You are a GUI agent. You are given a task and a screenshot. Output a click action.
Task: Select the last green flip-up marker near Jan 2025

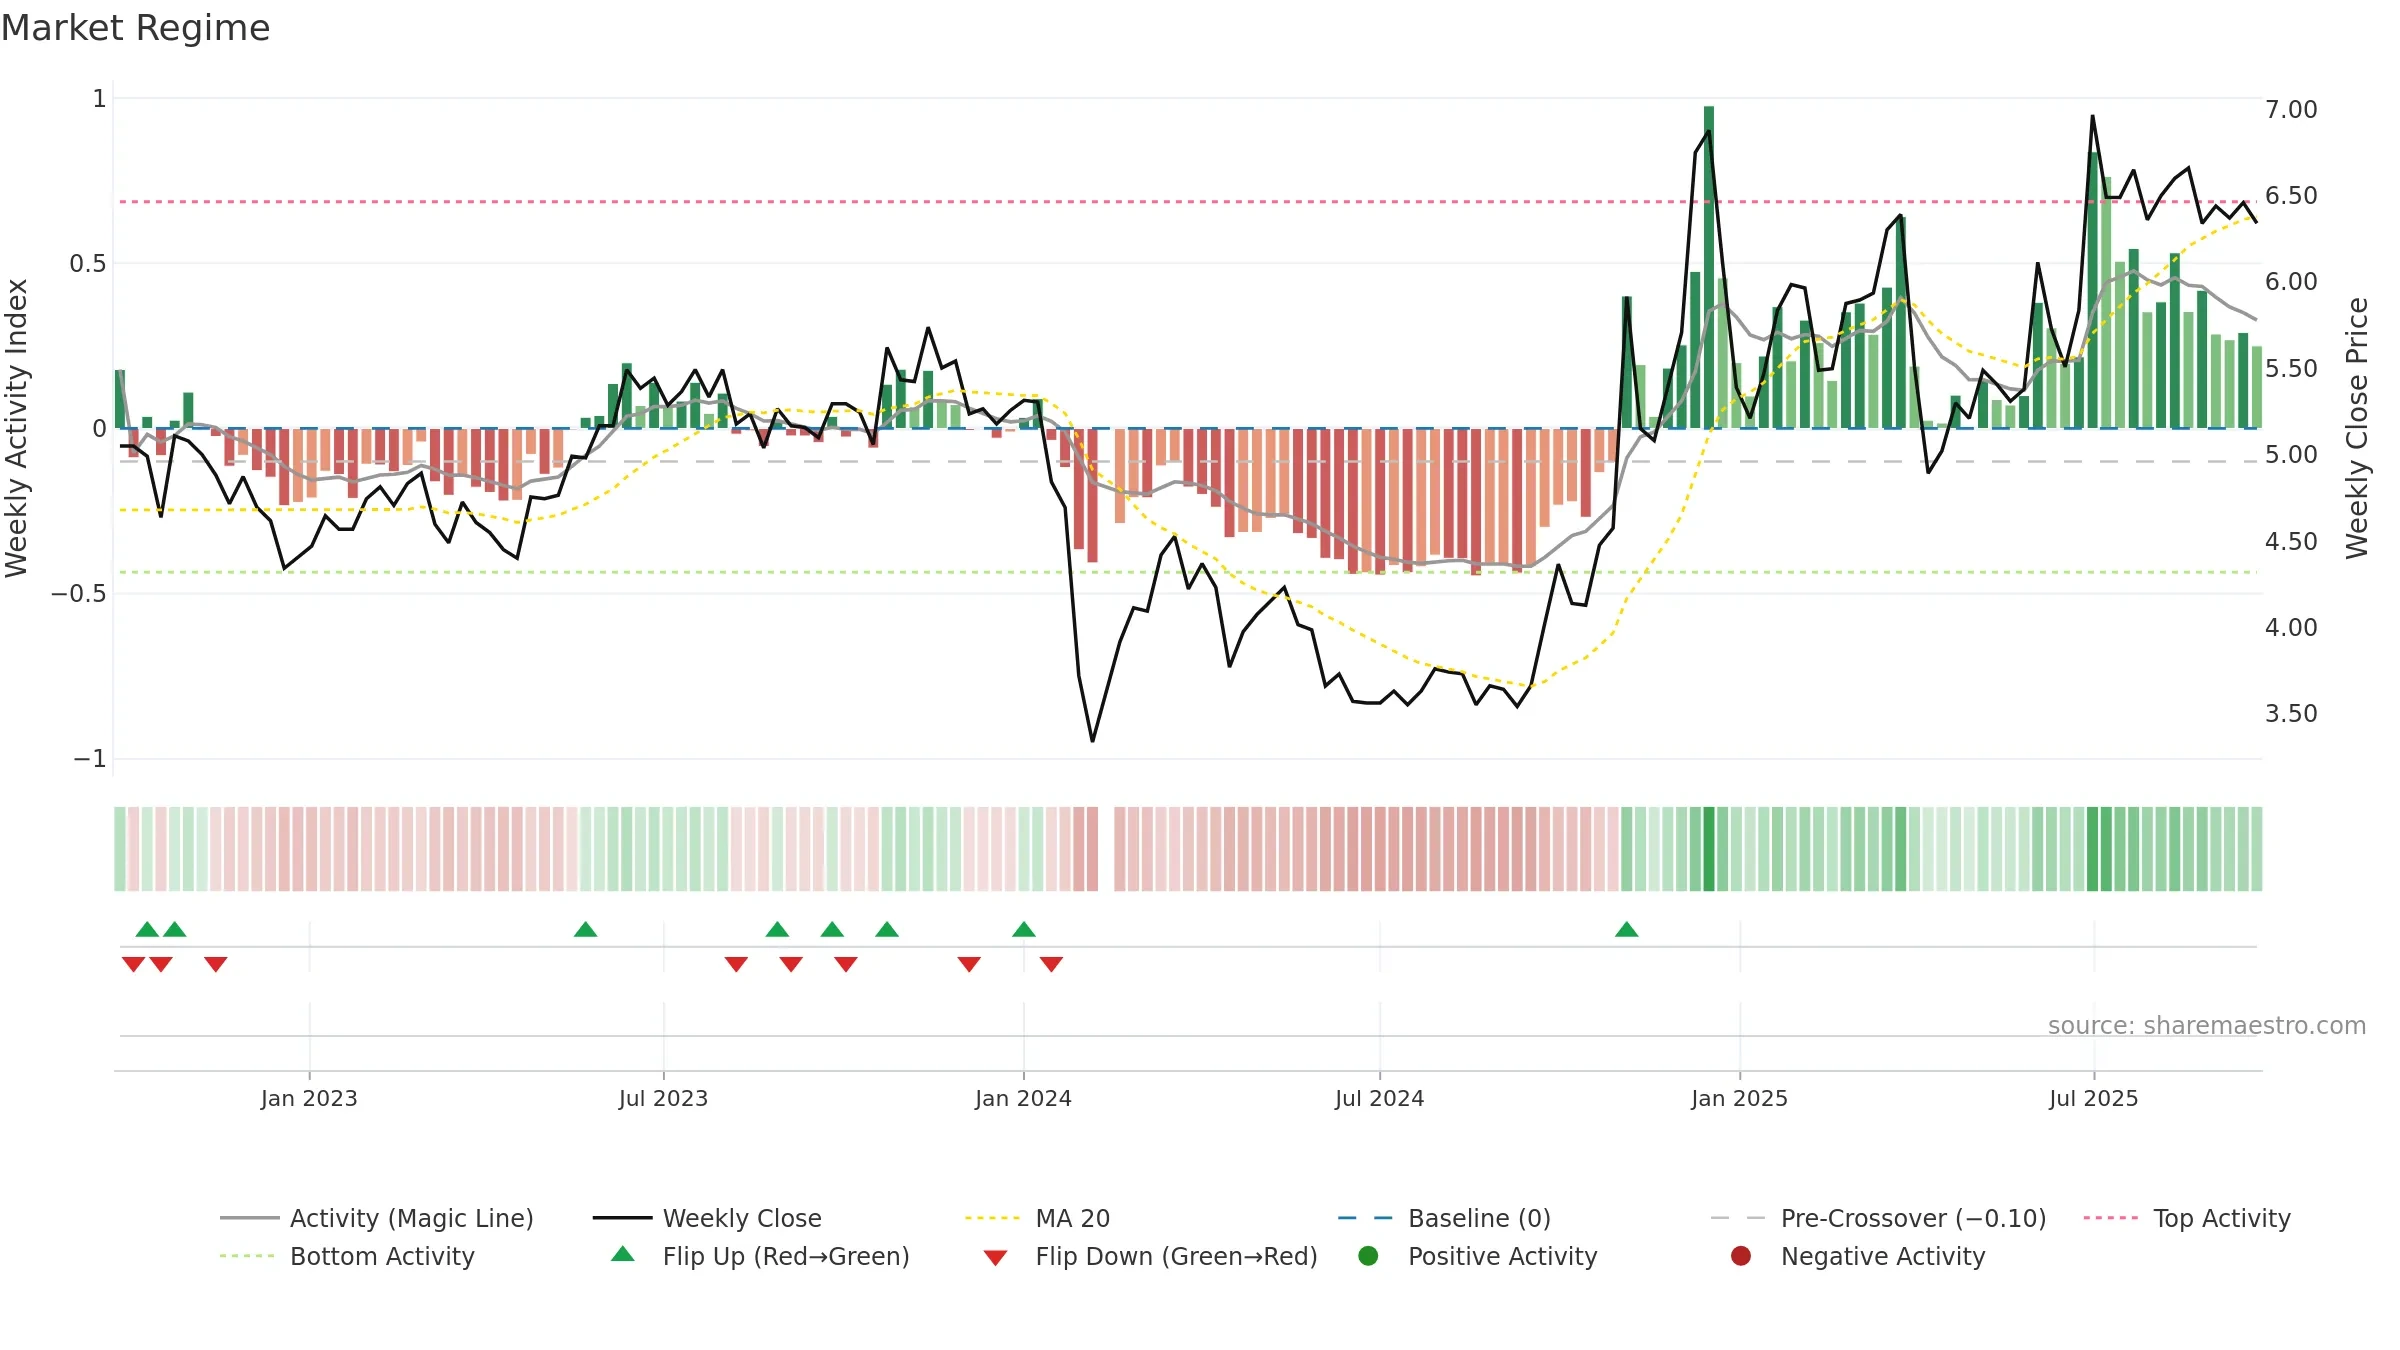click(x=1627, y=929)
